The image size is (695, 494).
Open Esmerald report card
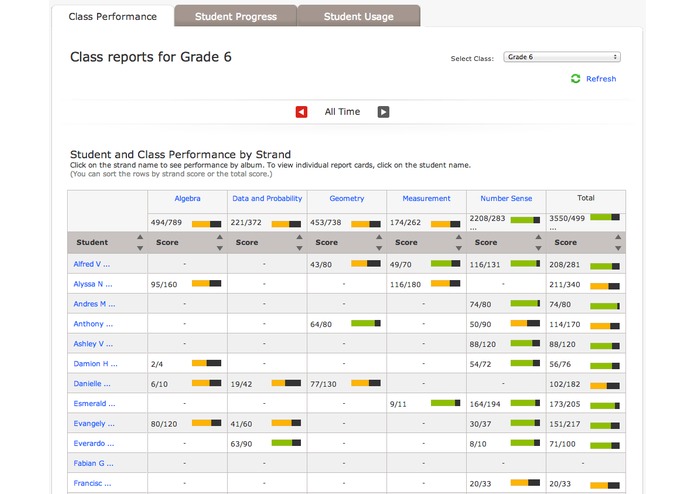click(x=94, y=404)
